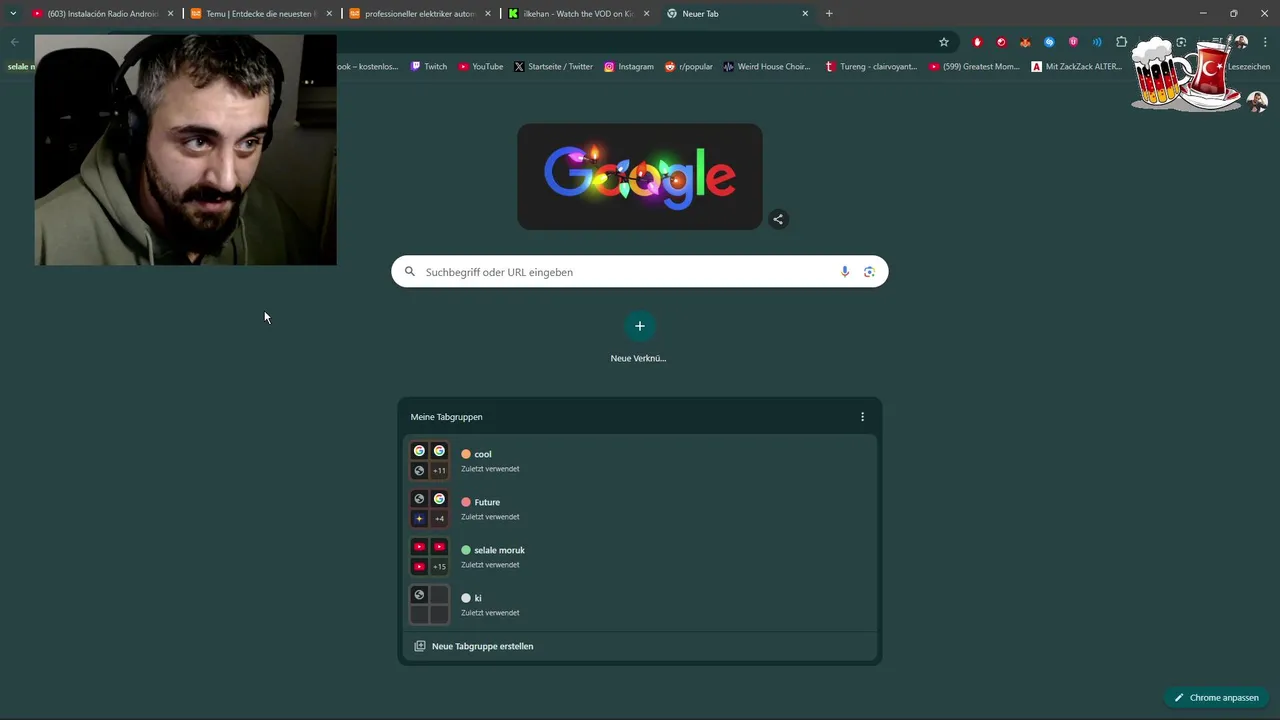Close the Temu tab

(x=328, y=14)
